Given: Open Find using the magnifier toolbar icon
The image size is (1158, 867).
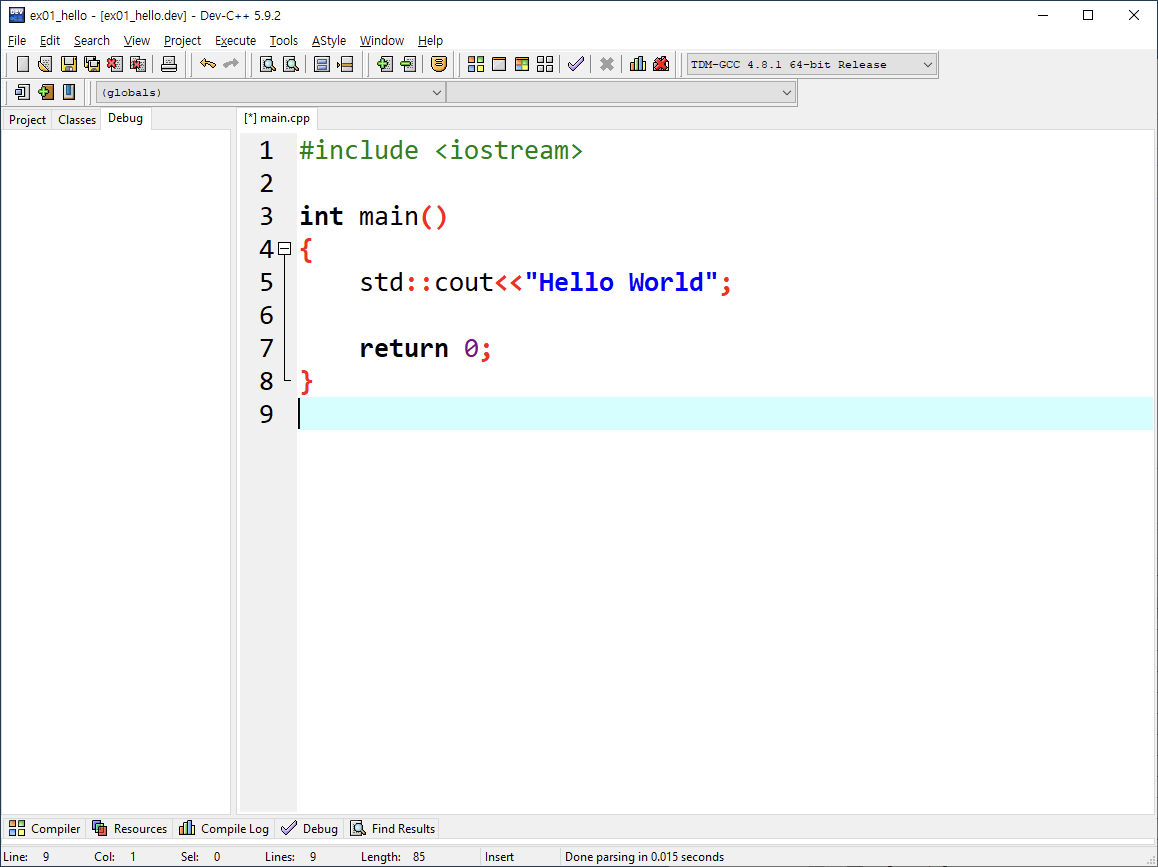Looking at the screenshot, I should (266, 63).
